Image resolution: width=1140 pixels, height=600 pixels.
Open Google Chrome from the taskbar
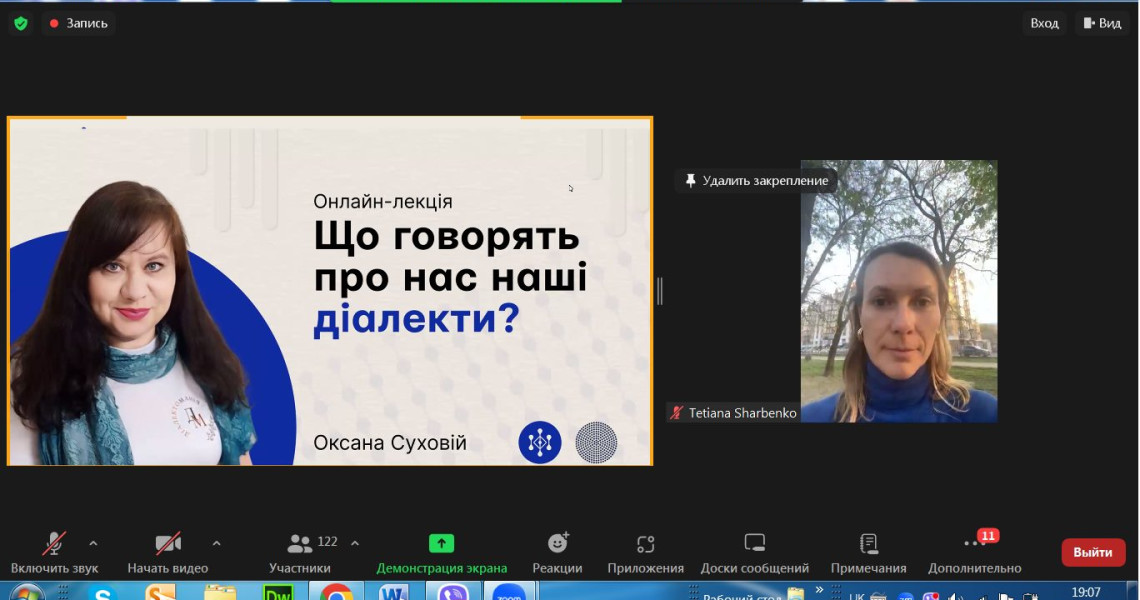(336, 593)
